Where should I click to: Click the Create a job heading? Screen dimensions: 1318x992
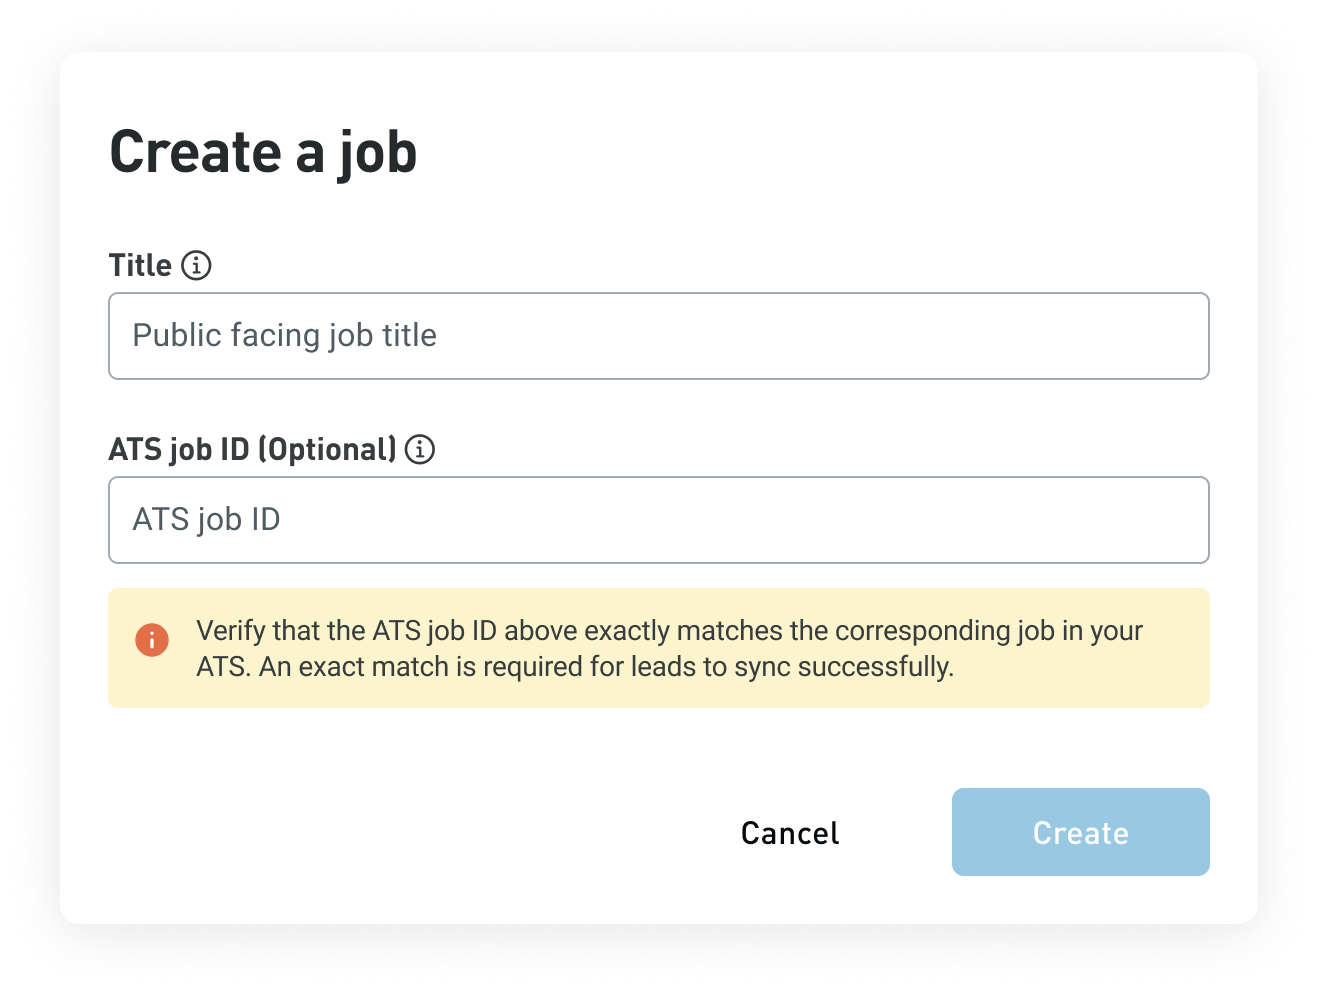(264, 152)
